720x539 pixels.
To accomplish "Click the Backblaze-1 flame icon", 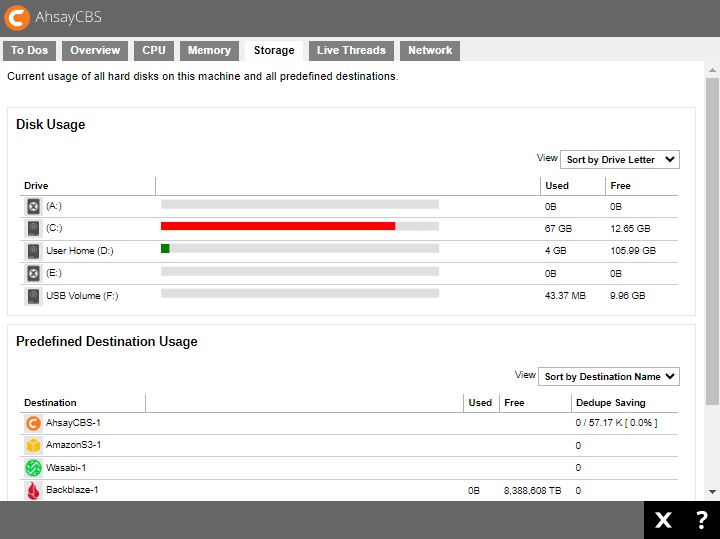I will pyautogui.click(x=33, y=490).
